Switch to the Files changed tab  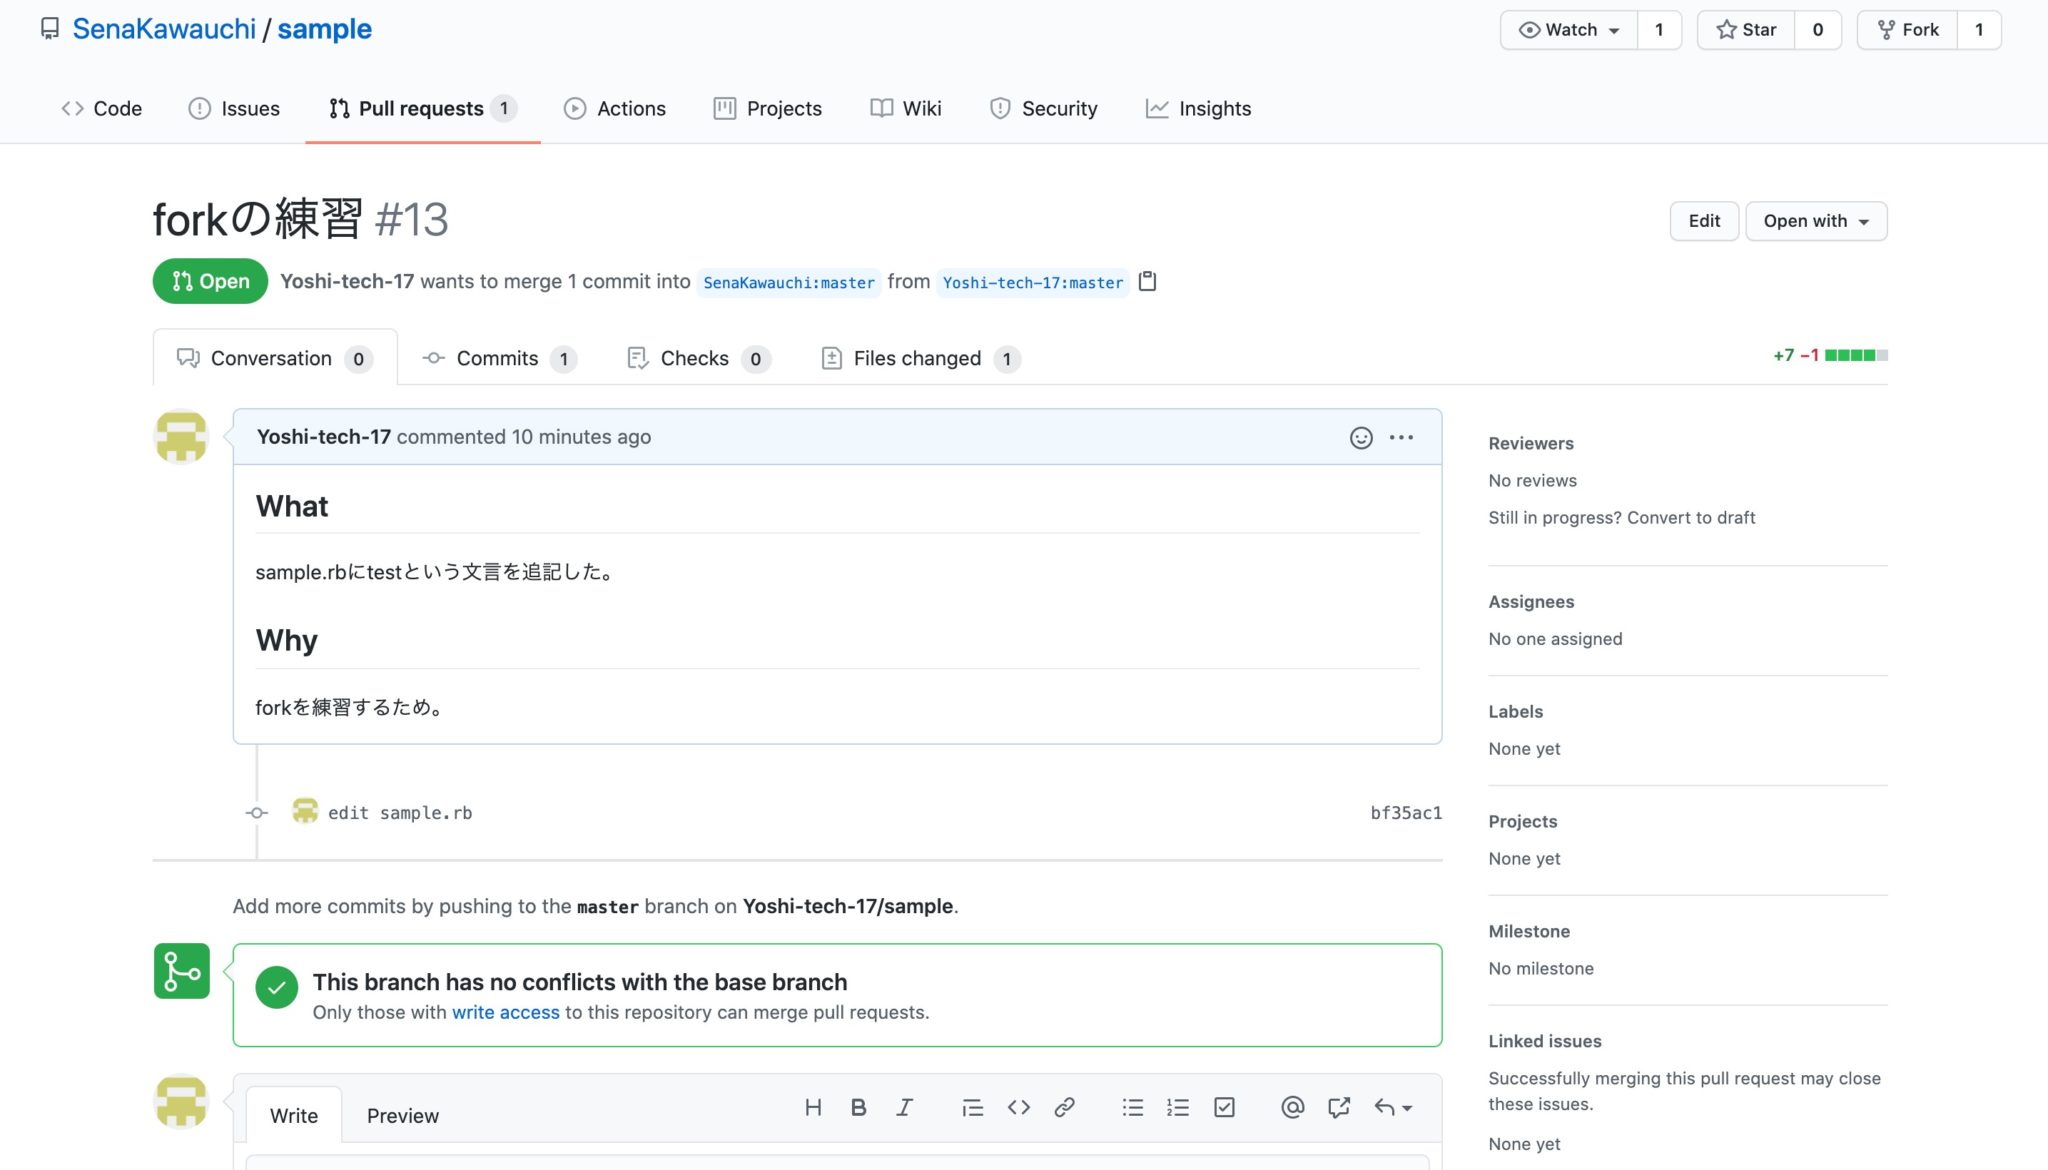point(916,358)
